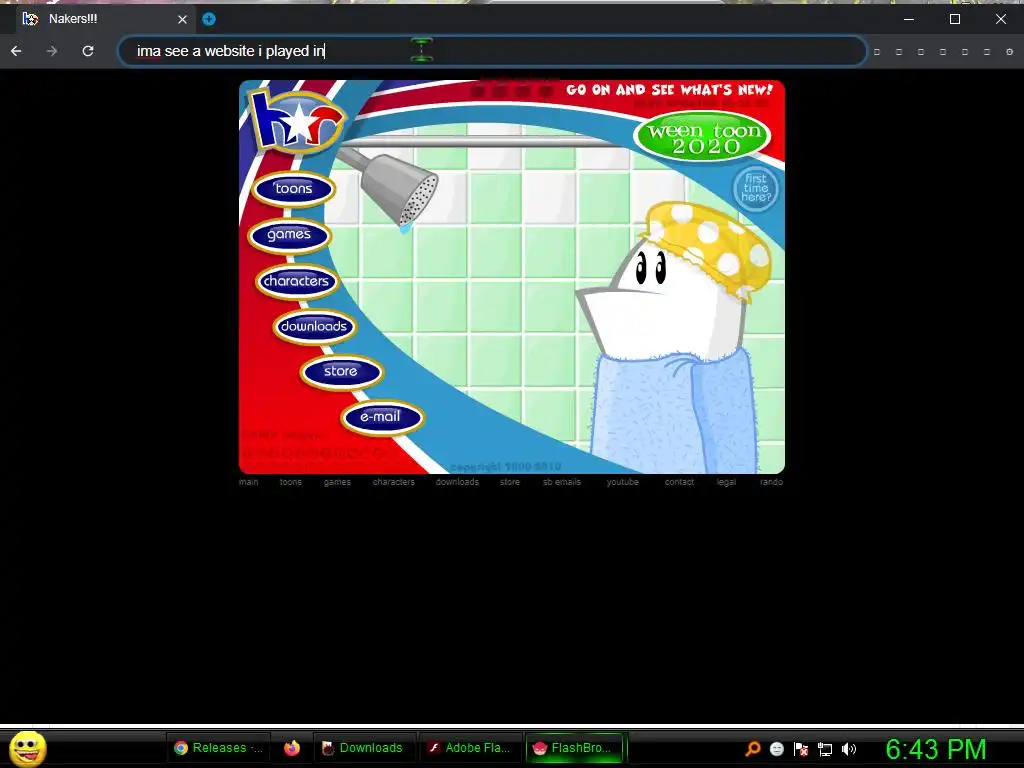Follow the 'rando' footer link
Image resolution: width=1024 pixels, height=768 pixels.
click(x=771, y=482)
